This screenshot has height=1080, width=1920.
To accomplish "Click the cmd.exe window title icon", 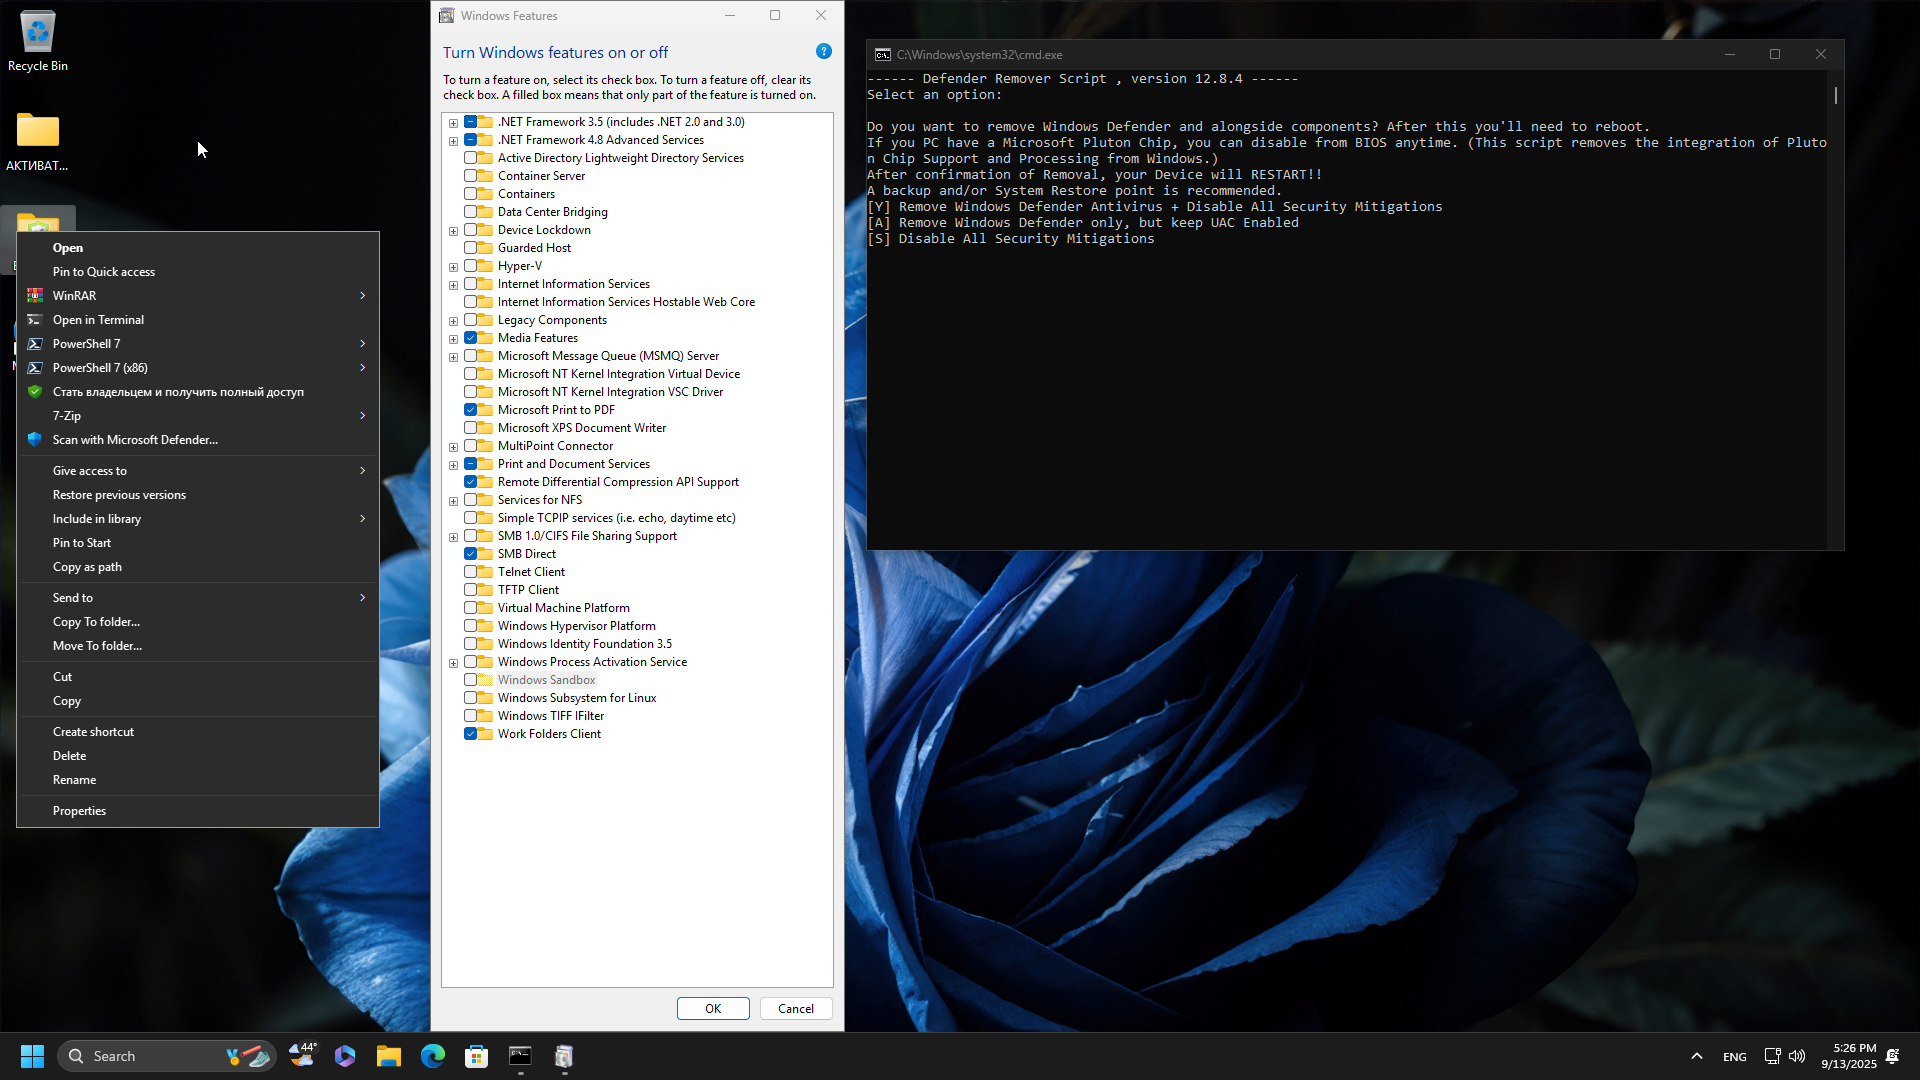I will point(883,55).
